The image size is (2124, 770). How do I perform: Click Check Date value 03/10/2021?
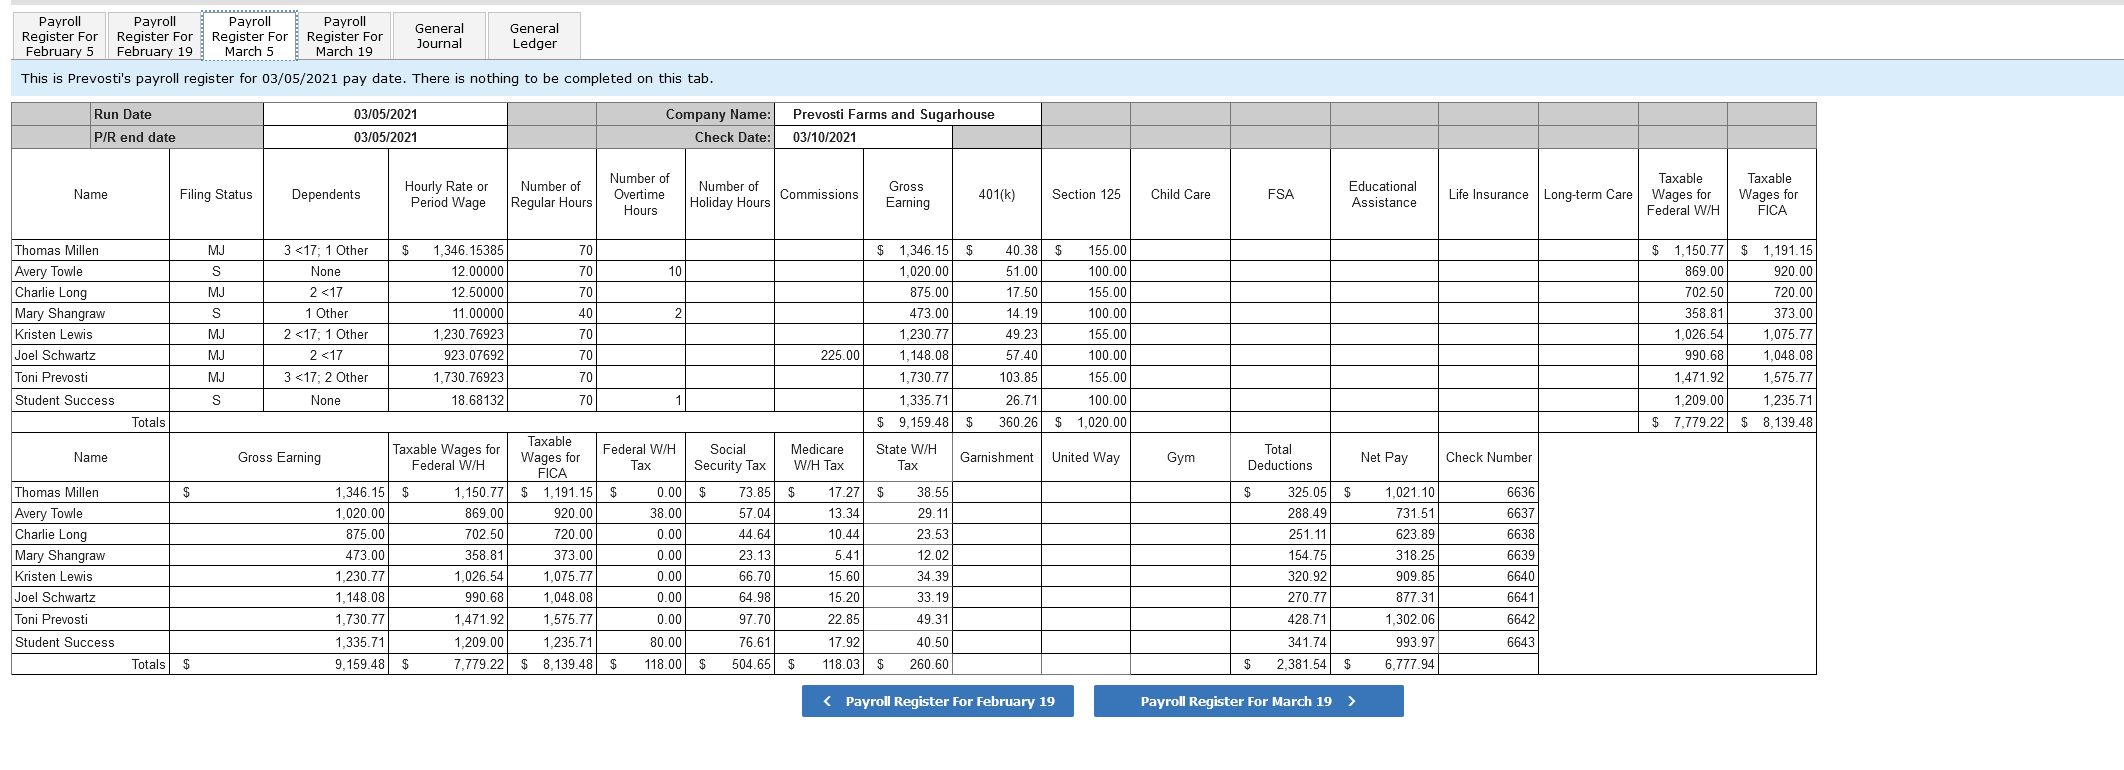(824, 137)
